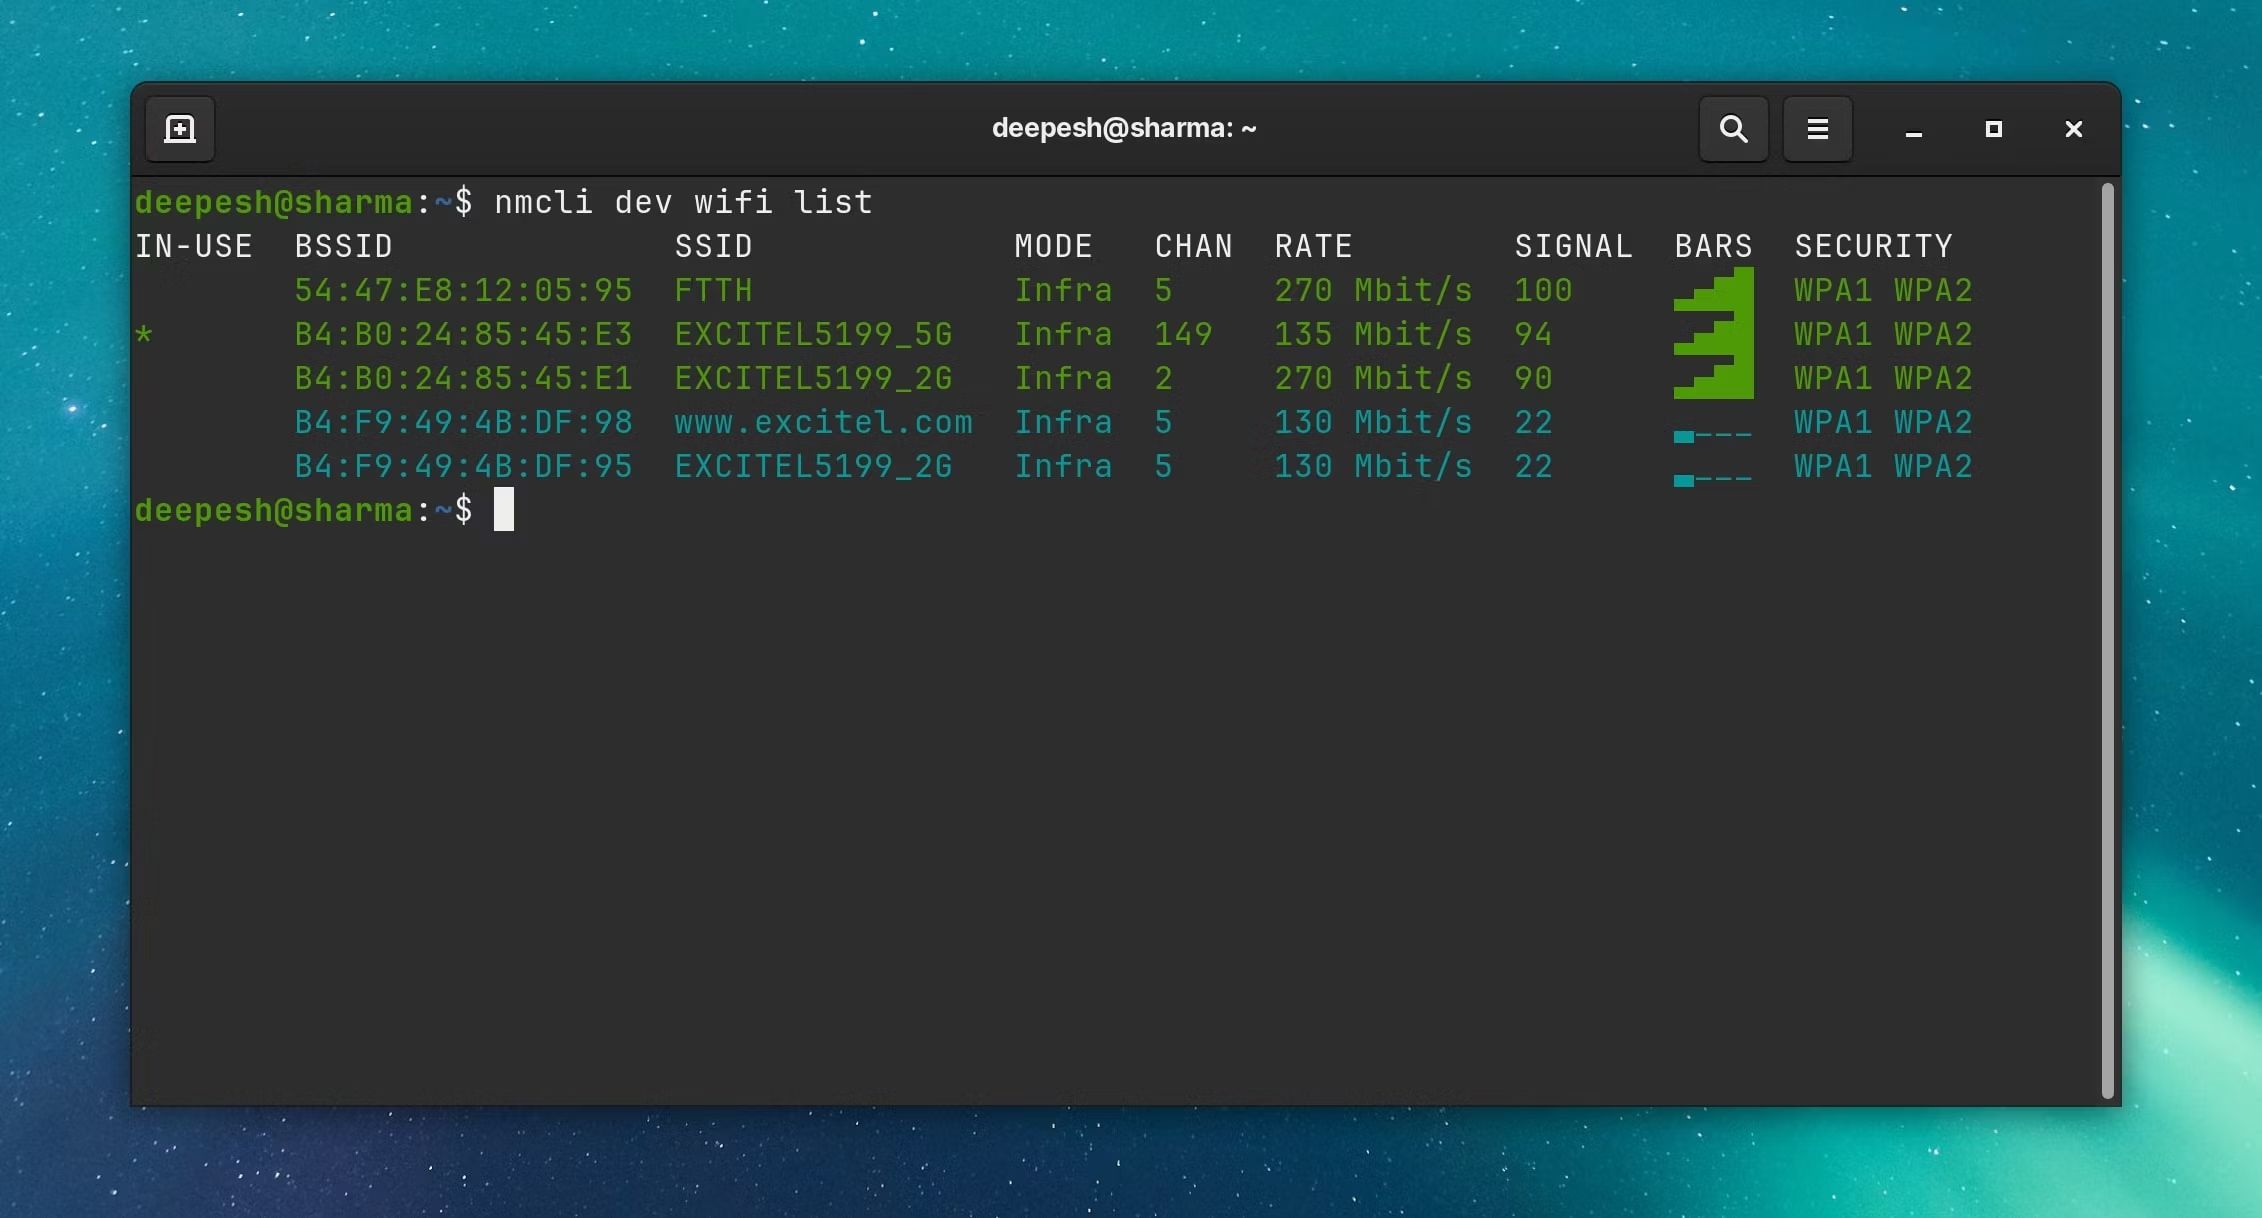Click the window title deepesh@sharma: ~

click(1124, 128)
